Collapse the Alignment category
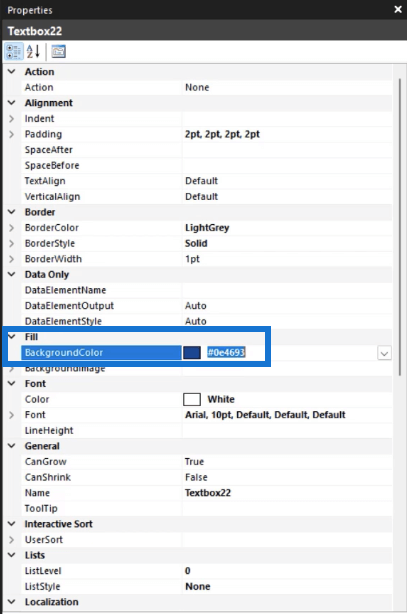The image size is (407, 614). pyautogui.click(x=12, y=103)
